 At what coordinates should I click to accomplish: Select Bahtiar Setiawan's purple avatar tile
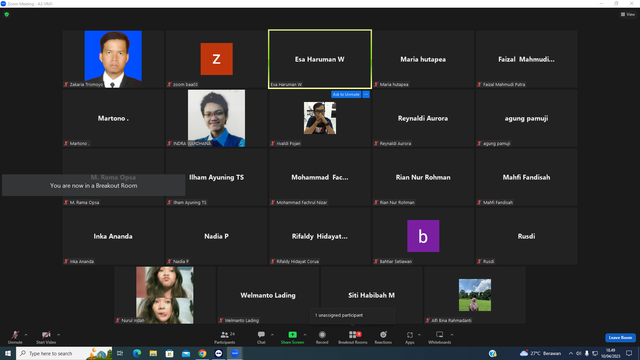[423, 236]
